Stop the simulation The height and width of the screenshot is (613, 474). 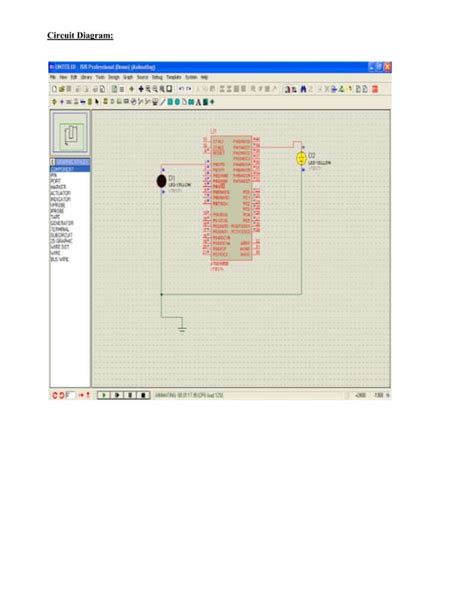click(143, 395)
